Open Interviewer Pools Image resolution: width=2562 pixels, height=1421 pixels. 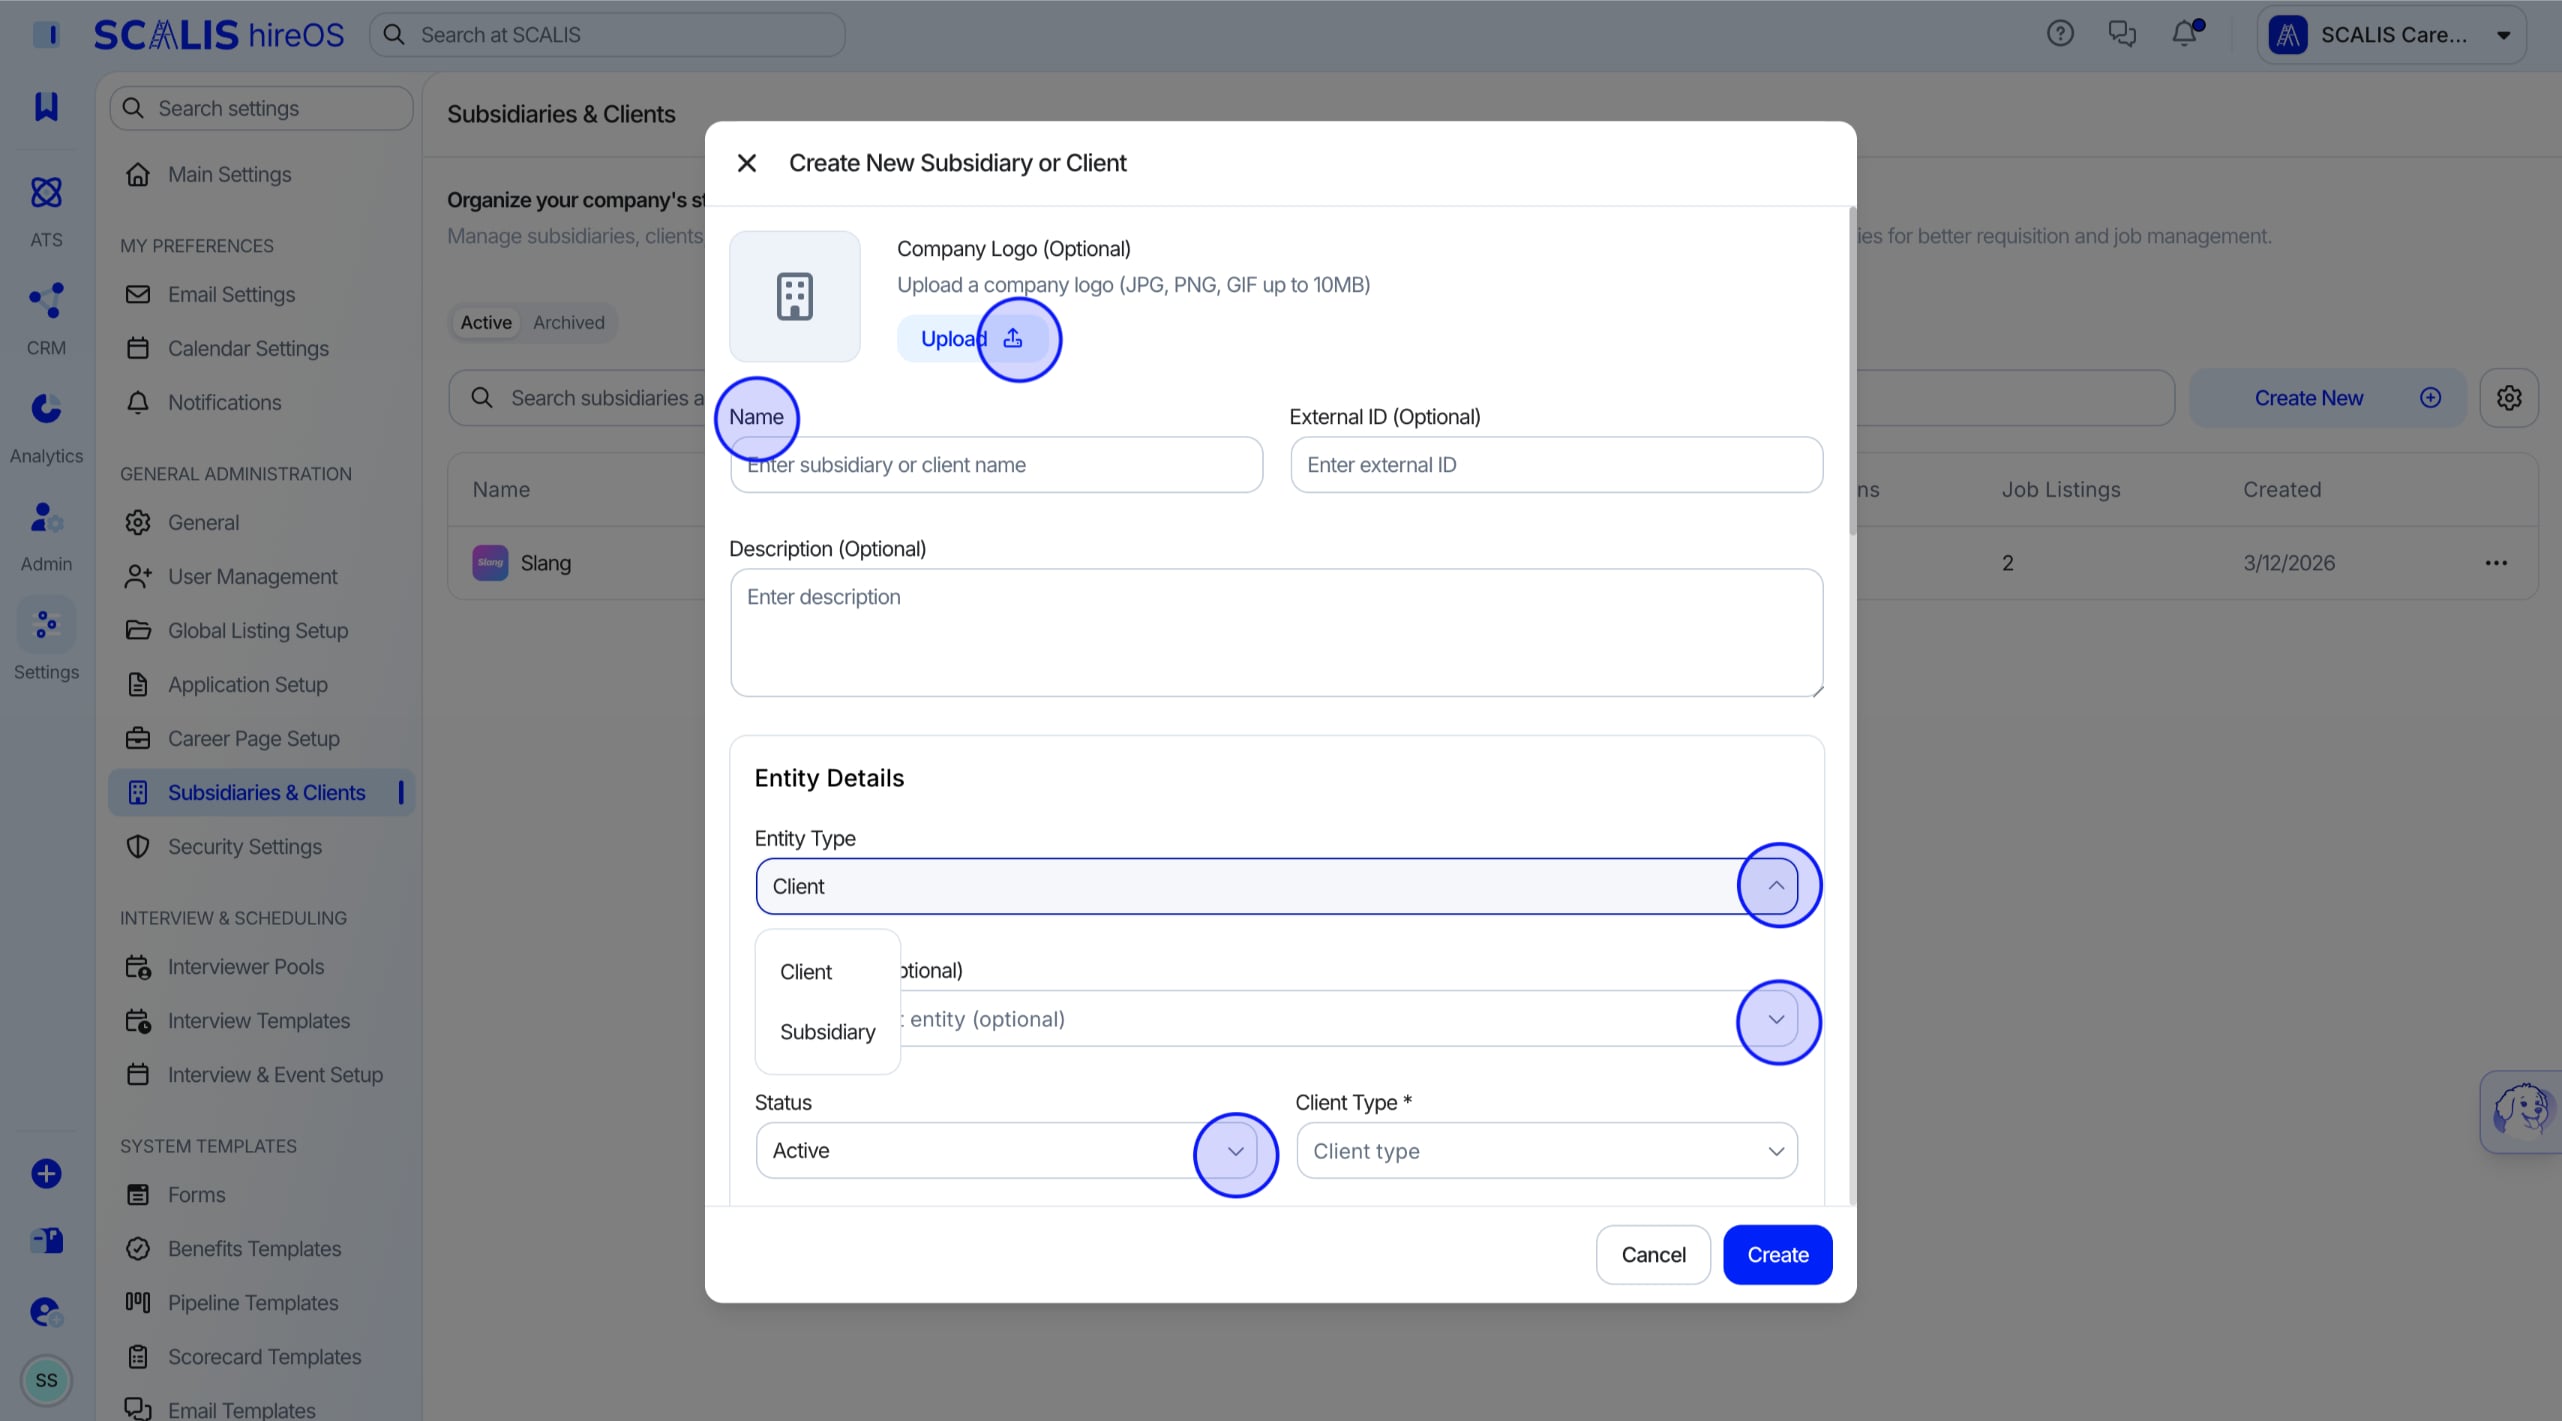coord(261,966)
